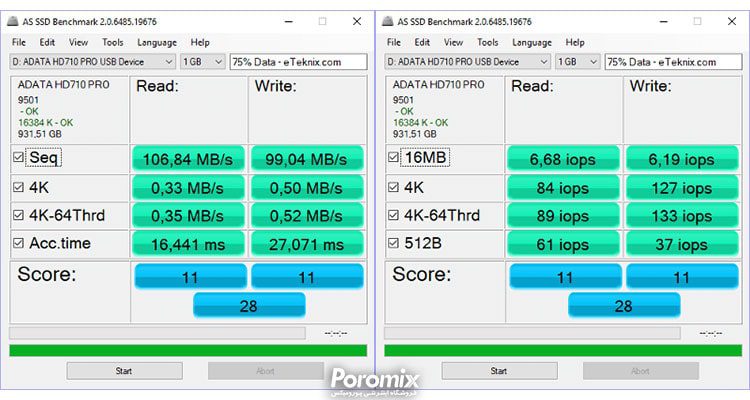Click the Start button in left window

124,371
